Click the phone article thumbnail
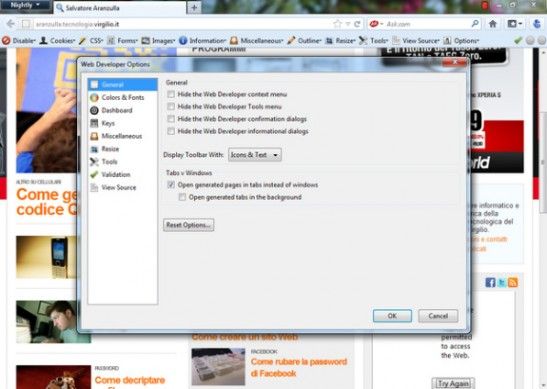The width and height of the screenshot is (547, 389). click(x=47, y=257)
